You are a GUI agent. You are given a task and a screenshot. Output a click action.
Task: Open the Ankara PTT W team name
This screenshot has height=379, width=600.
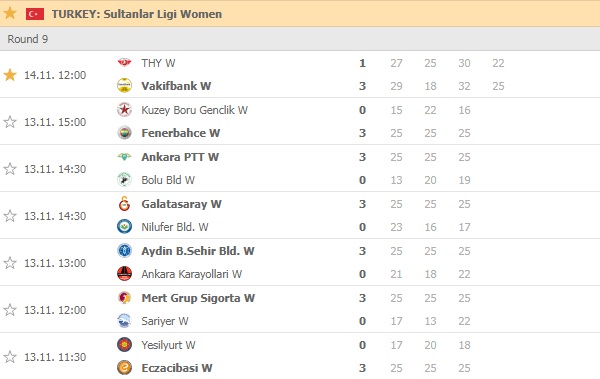[180, 157]
